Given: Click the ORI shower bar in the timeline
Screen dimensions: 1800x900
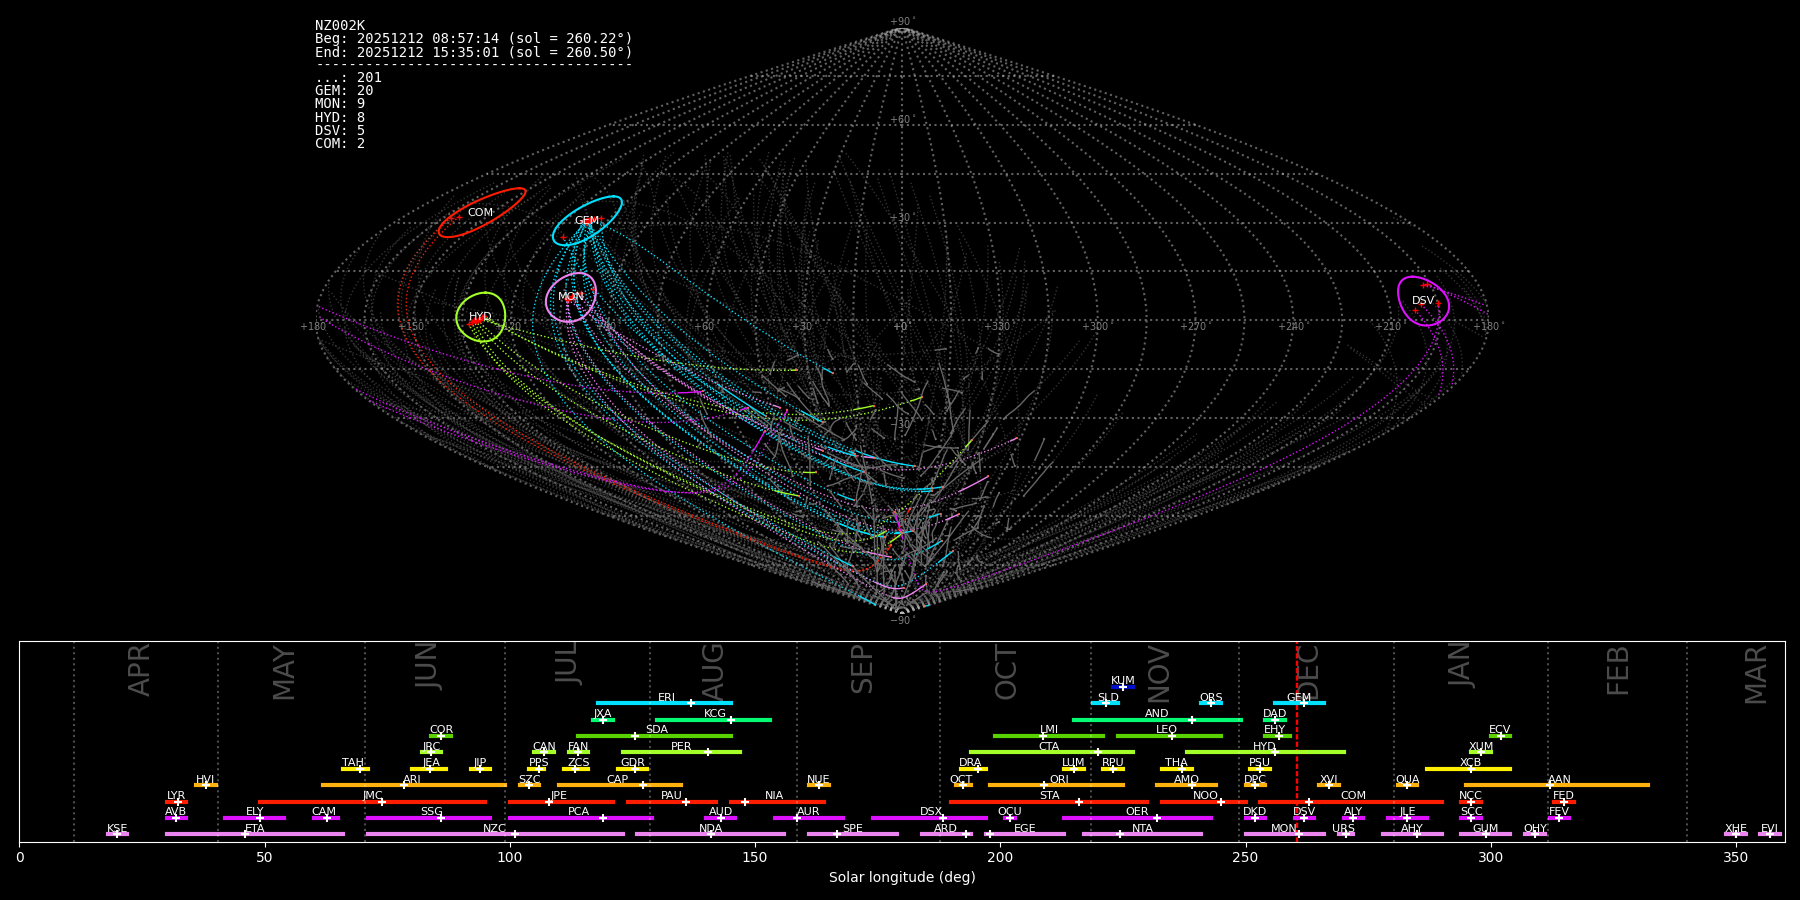Looking at the screenshot, I should (1056, 785).
